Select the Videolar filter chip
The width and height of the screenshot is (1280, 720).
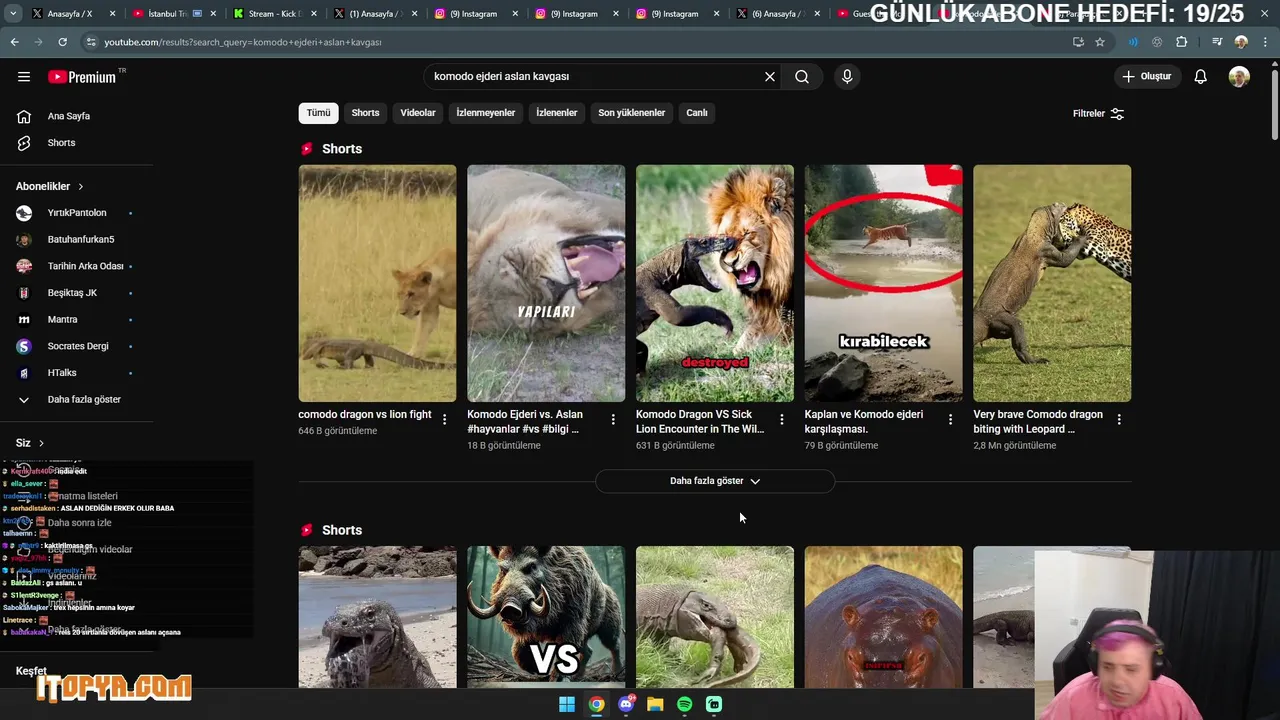(x=418, y=113)
